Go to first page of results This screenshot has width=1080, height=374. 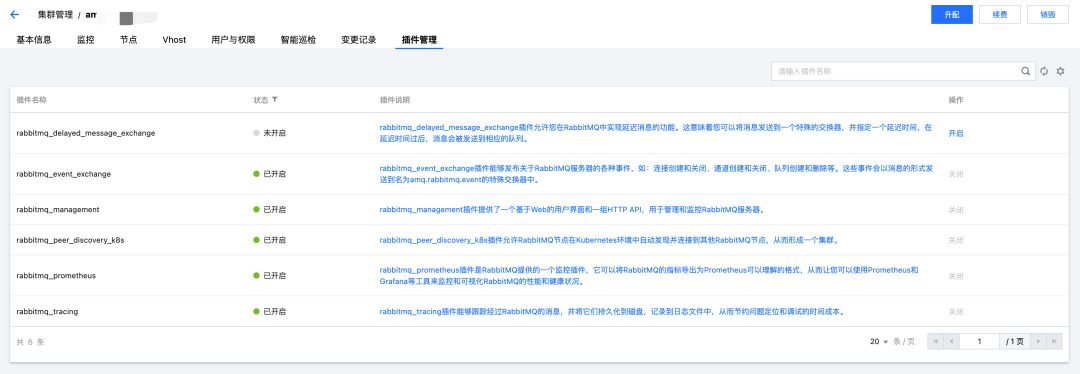pos(935,342)
